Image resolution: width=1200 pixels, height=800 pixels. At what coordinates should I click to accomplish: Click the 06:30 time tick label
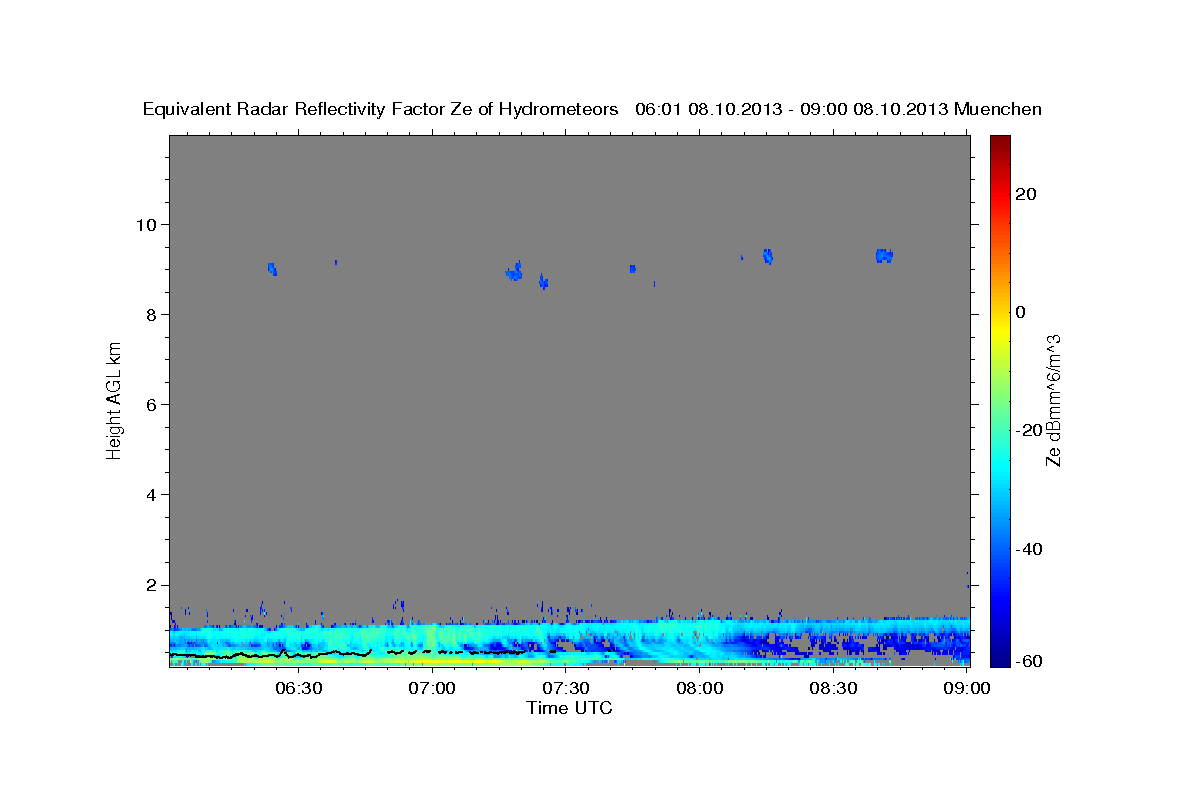tap(301, 688)
